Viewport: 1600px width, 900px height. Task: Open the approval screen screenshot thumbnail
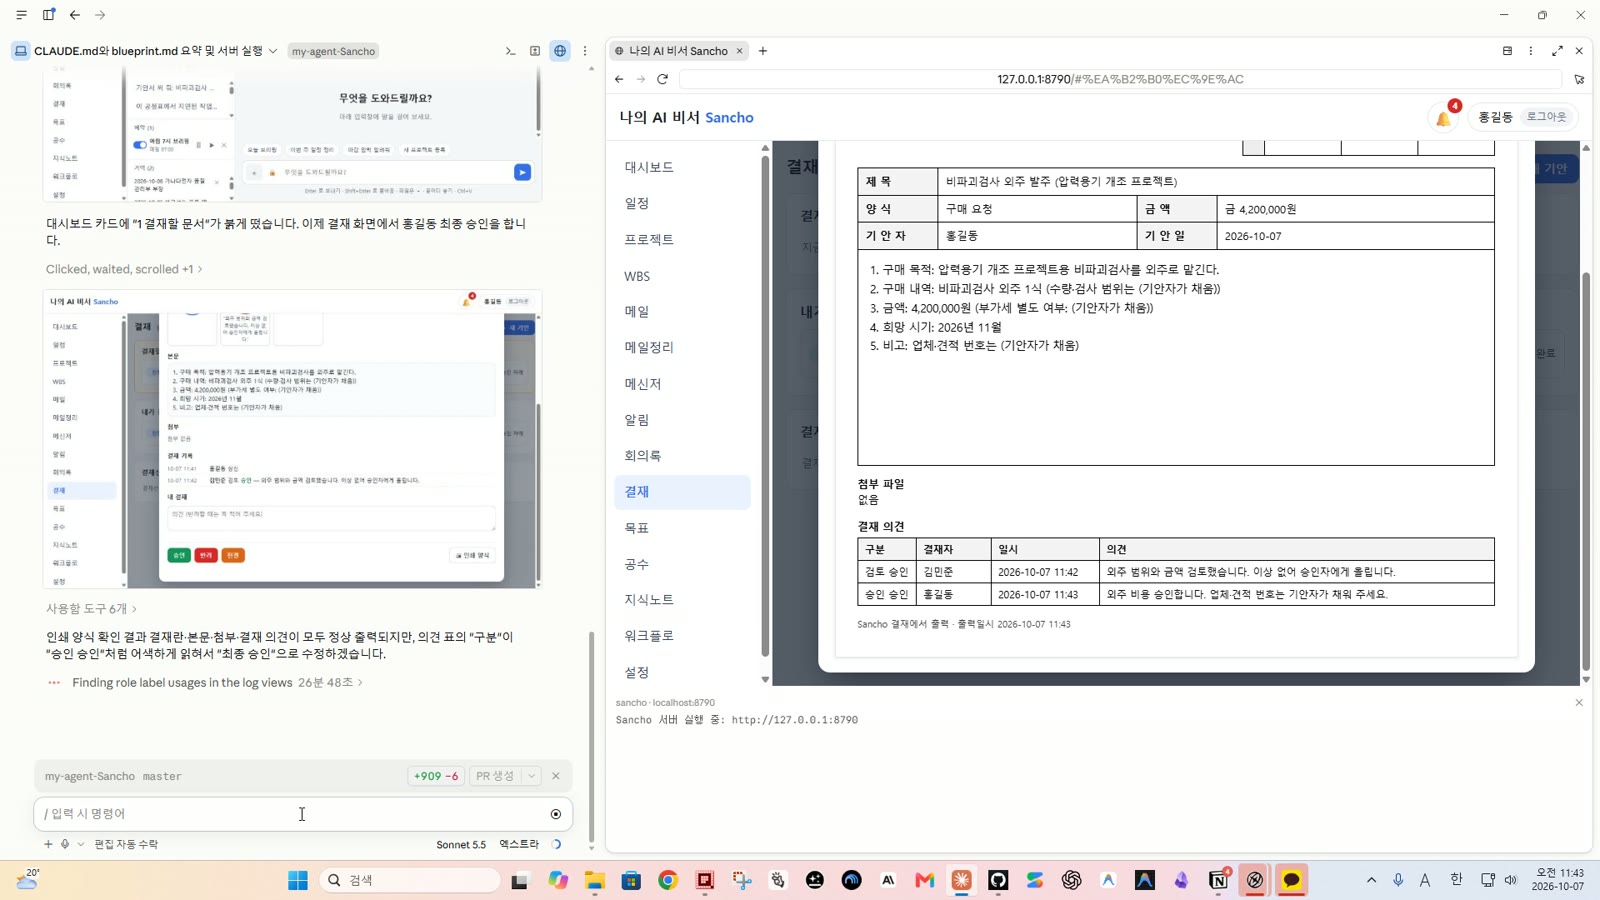(x=292, y=439)
